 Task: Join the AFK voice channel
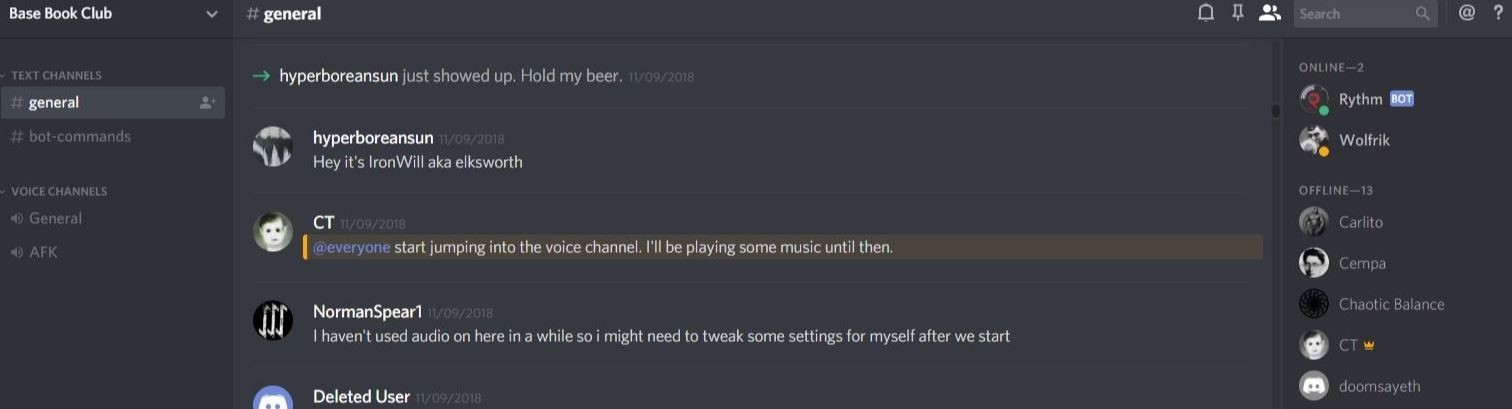tap(43, 253)
